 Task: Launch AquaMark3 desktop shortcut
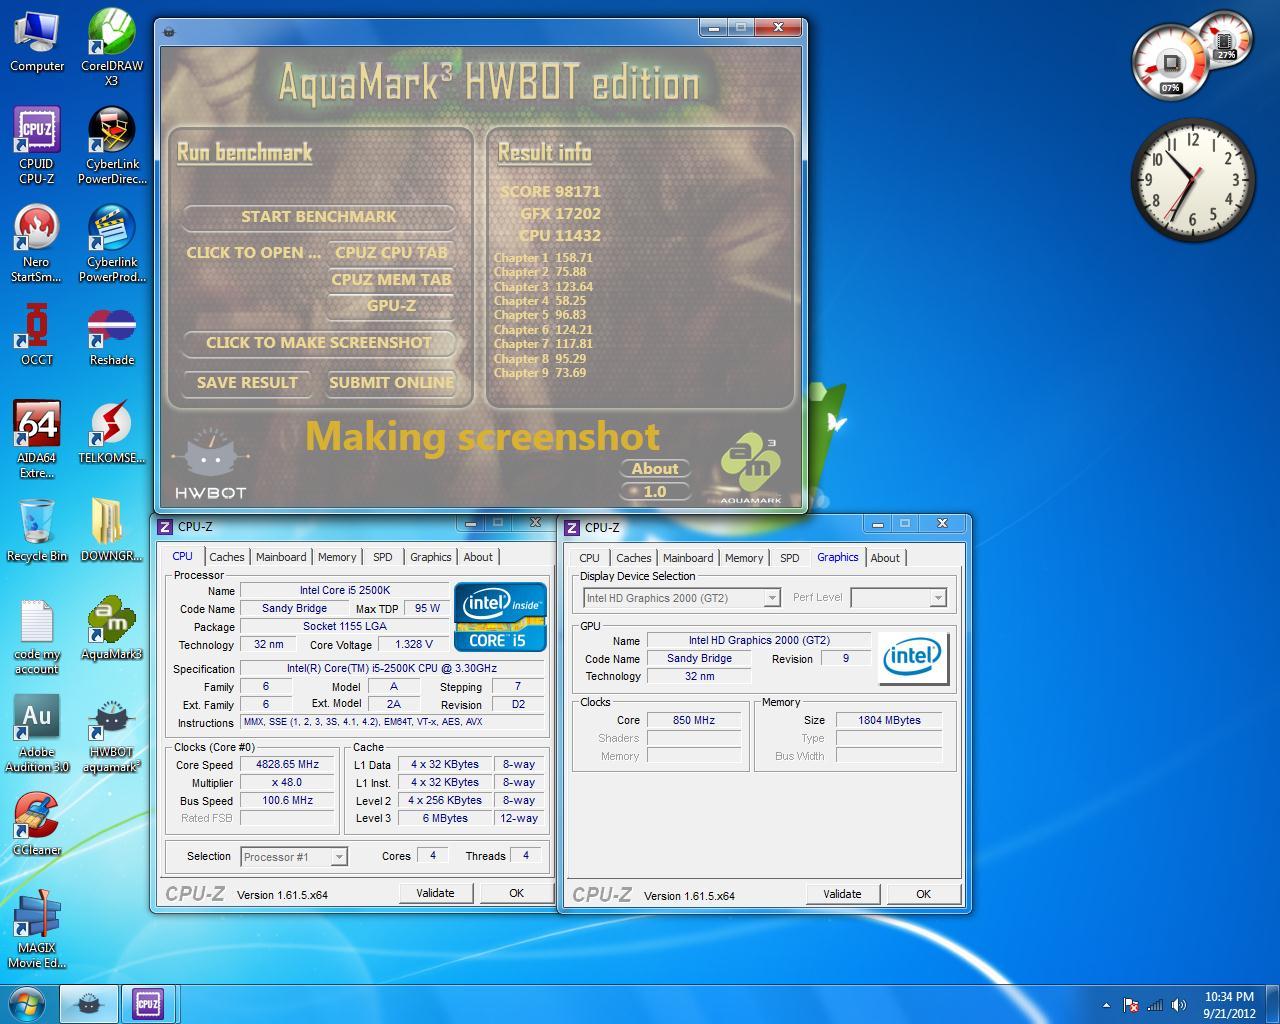[x=112, y=628]
